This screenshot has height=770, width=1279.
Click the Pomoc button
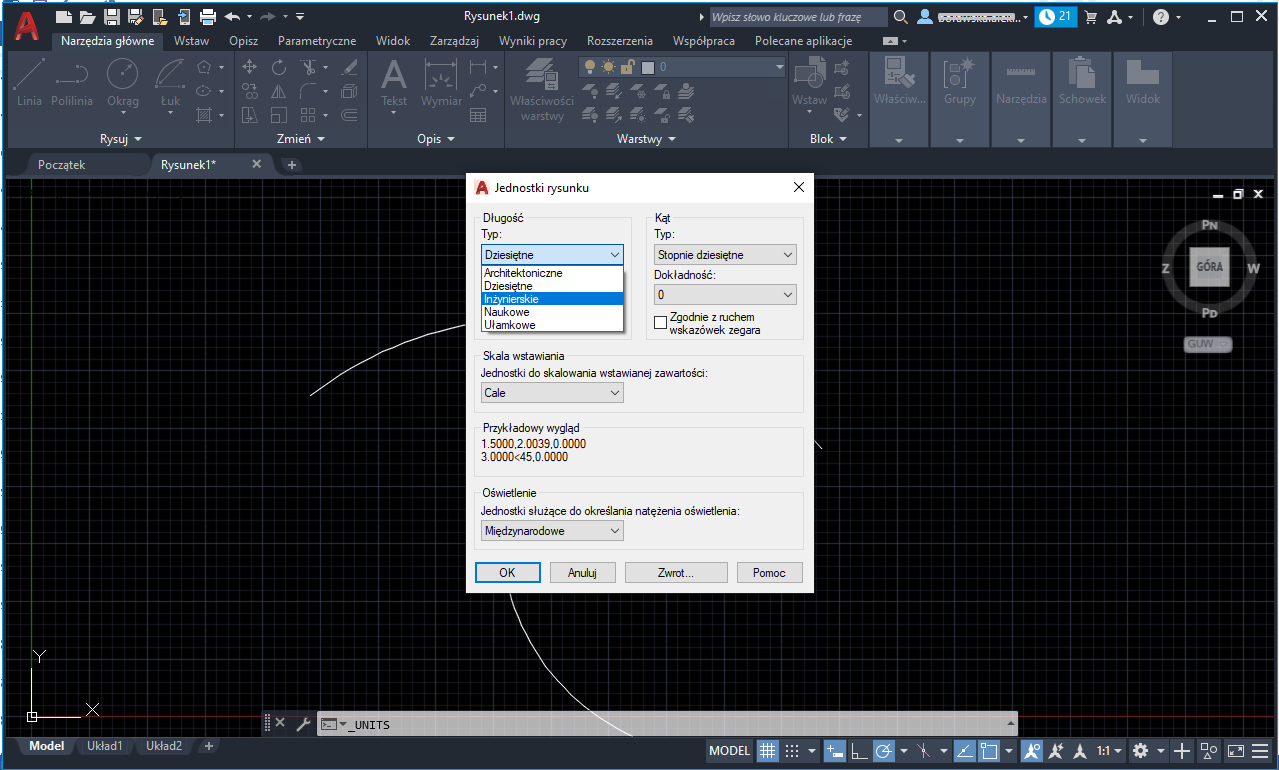pyautogui.click(x=770, y=572)
